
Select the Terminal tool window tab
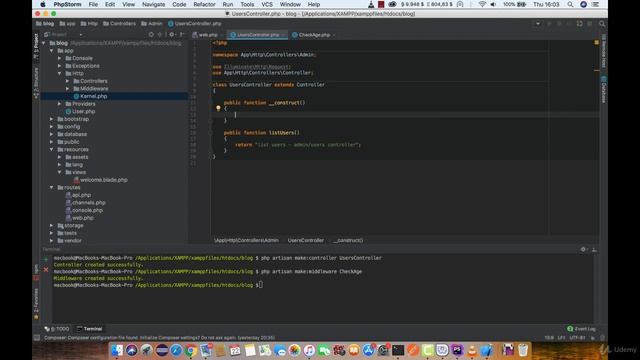tap(90, 329)
